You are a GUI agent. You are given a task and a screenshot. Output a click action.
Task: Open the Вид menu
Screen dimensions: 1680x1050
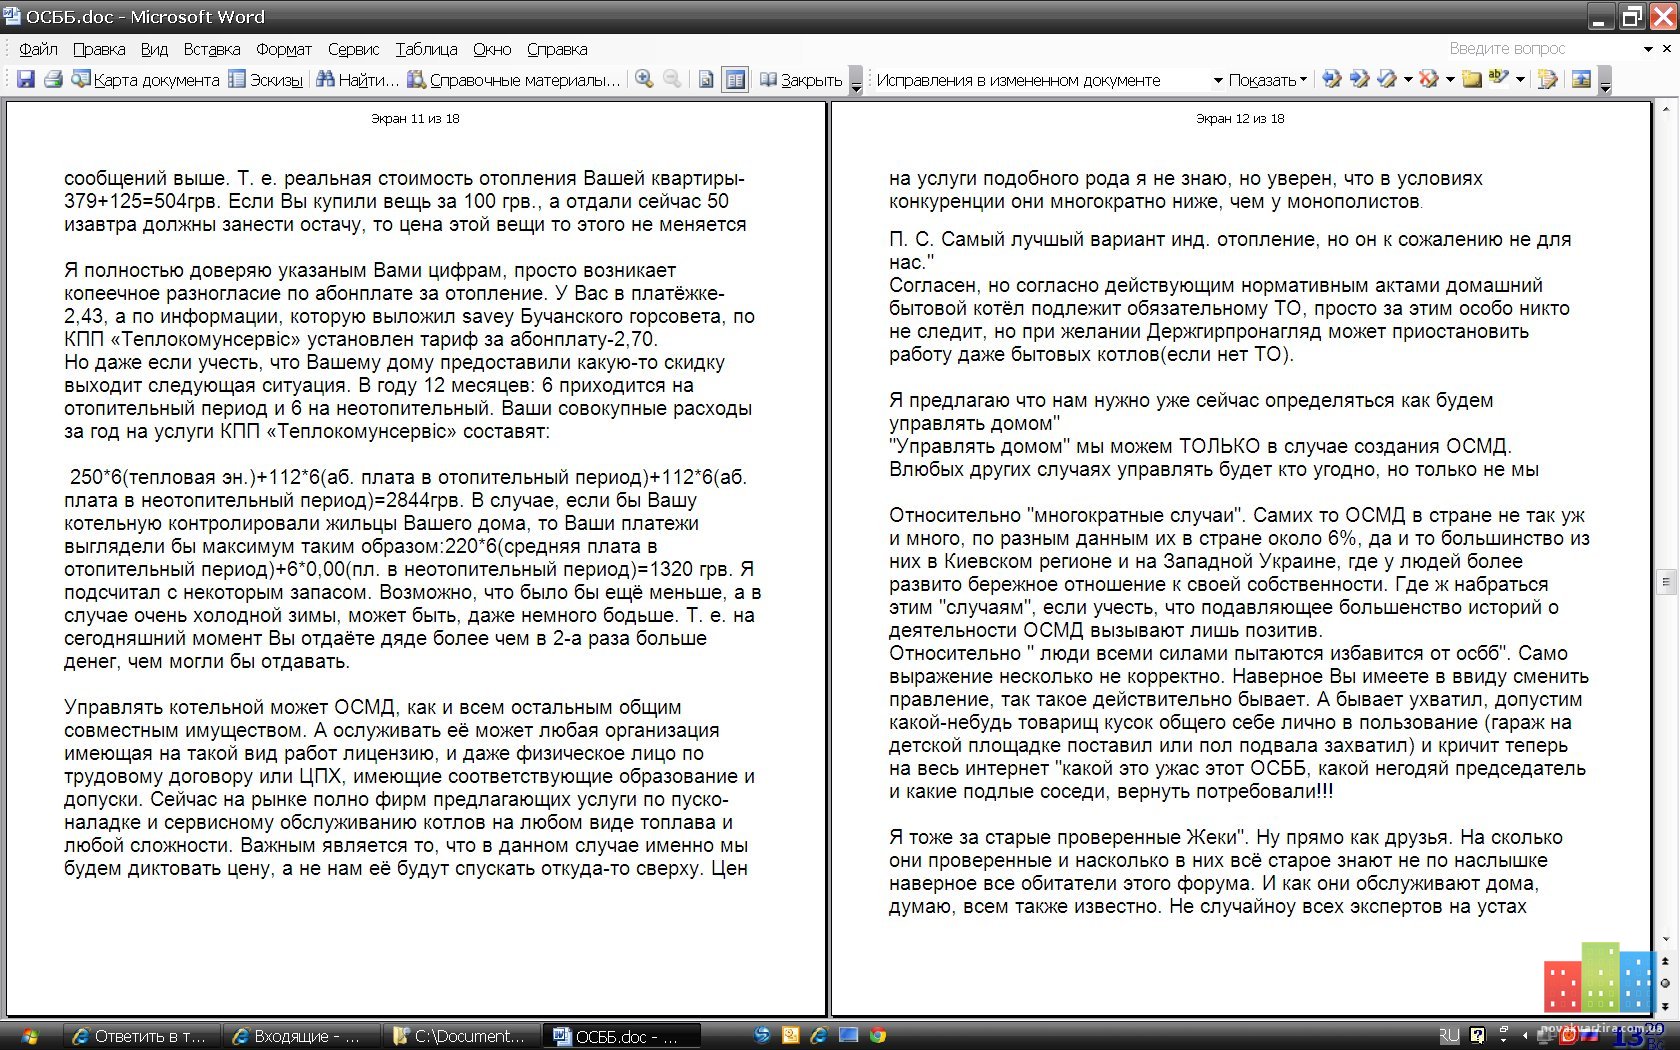(x=154, y=49)
